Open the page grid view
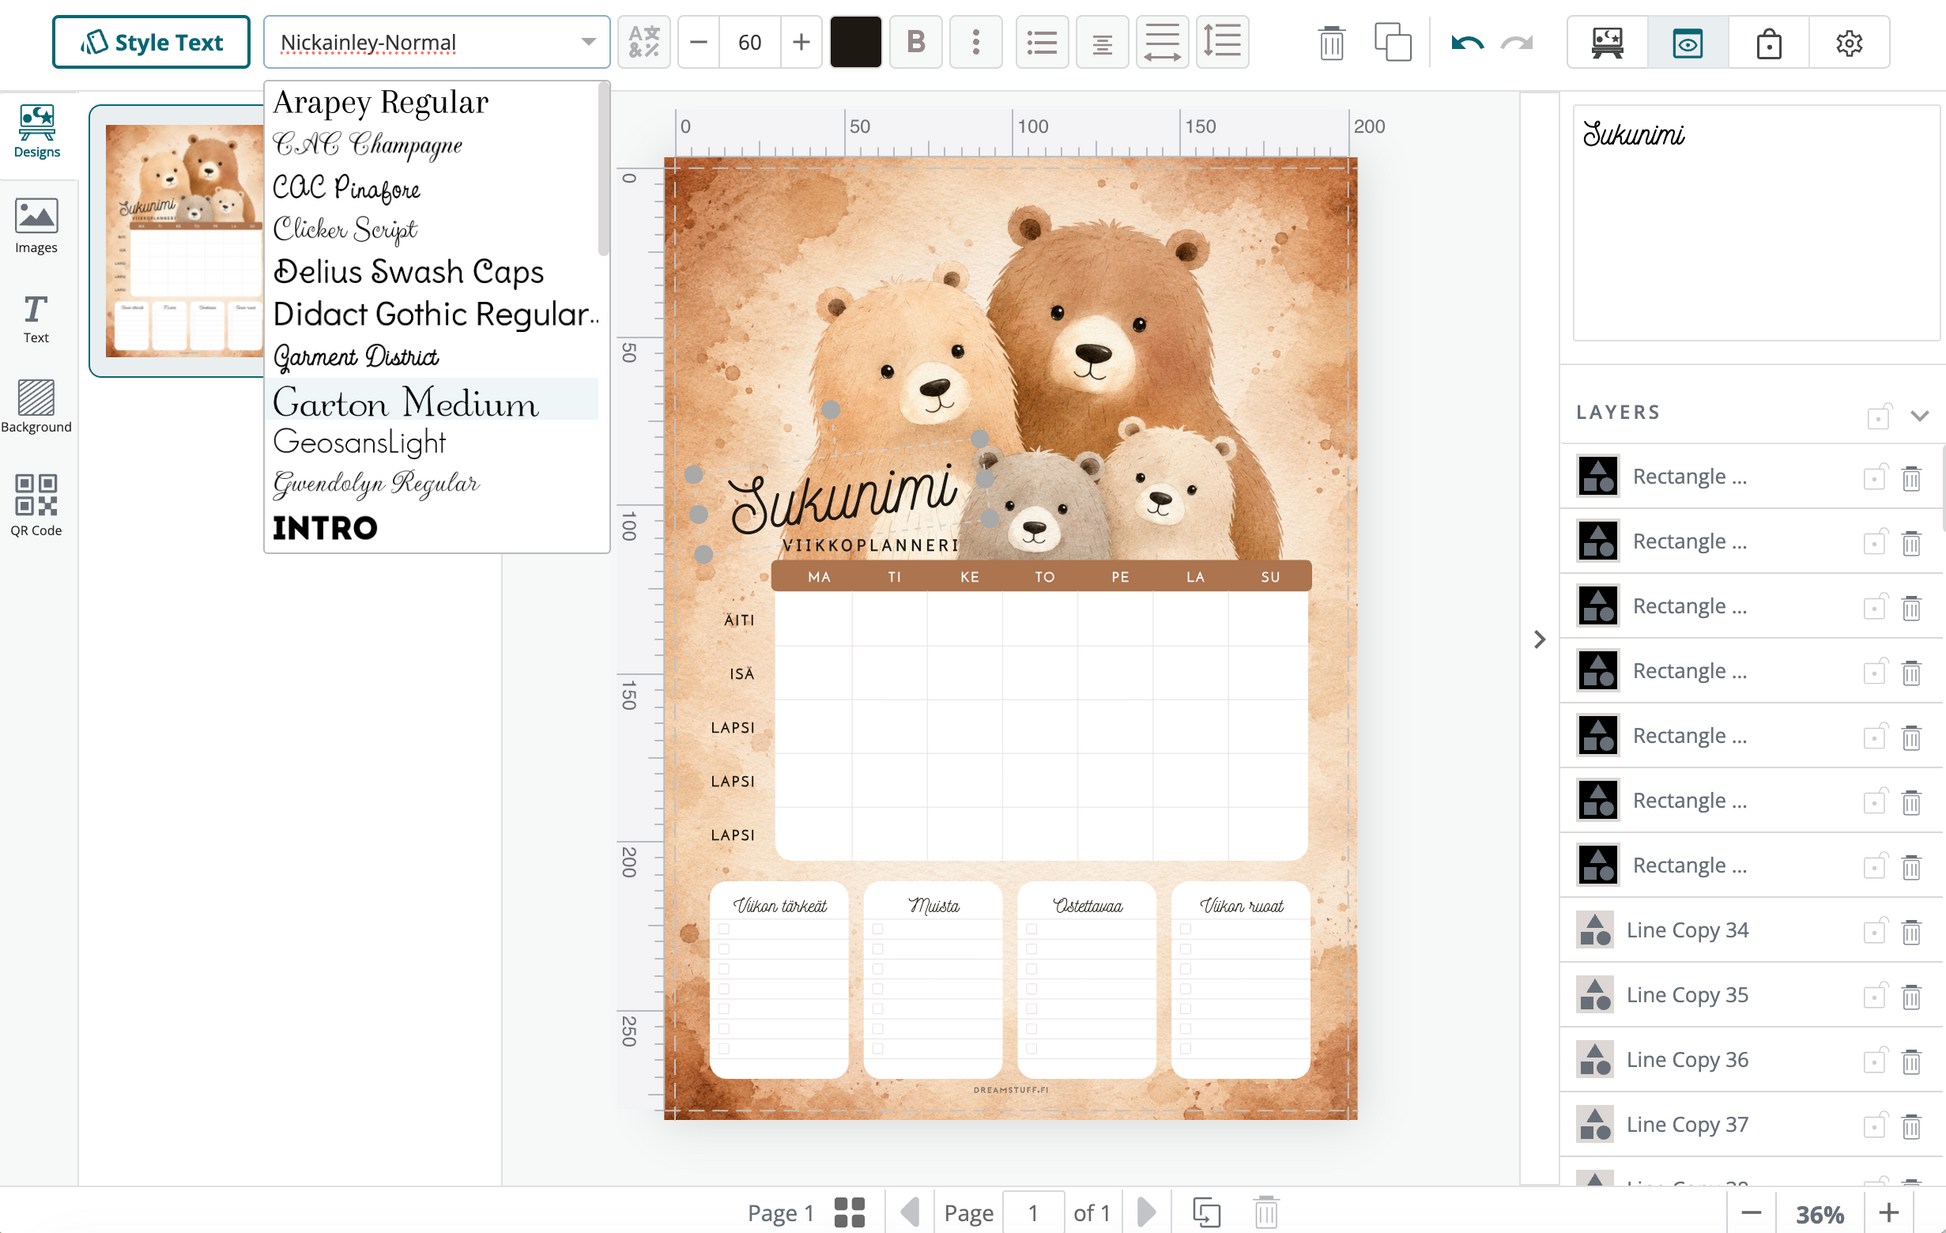Image resolution: width=1946 pixels, height=1233 pixels. [849, 1212]
